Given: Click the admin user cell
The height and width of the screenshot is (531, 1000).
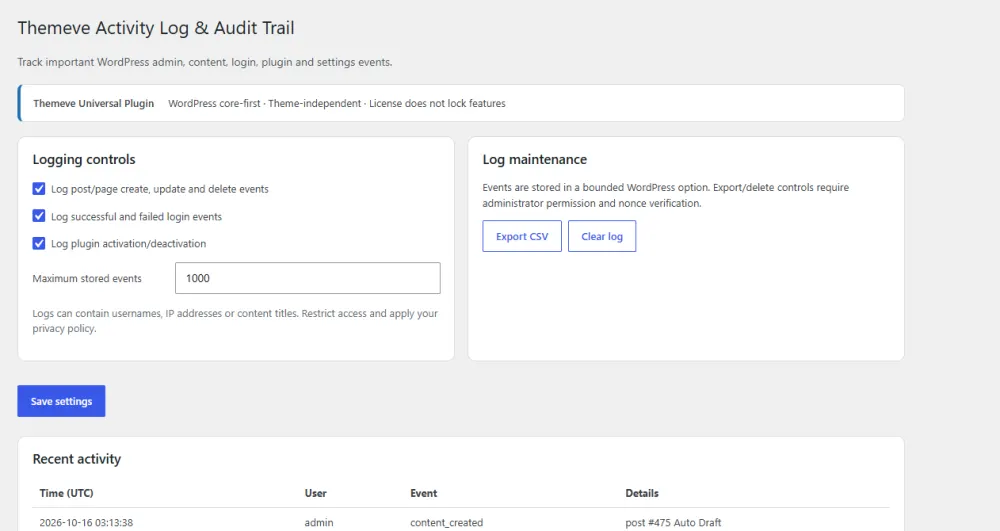Looking at the screenshot, I should coord(319,523).
